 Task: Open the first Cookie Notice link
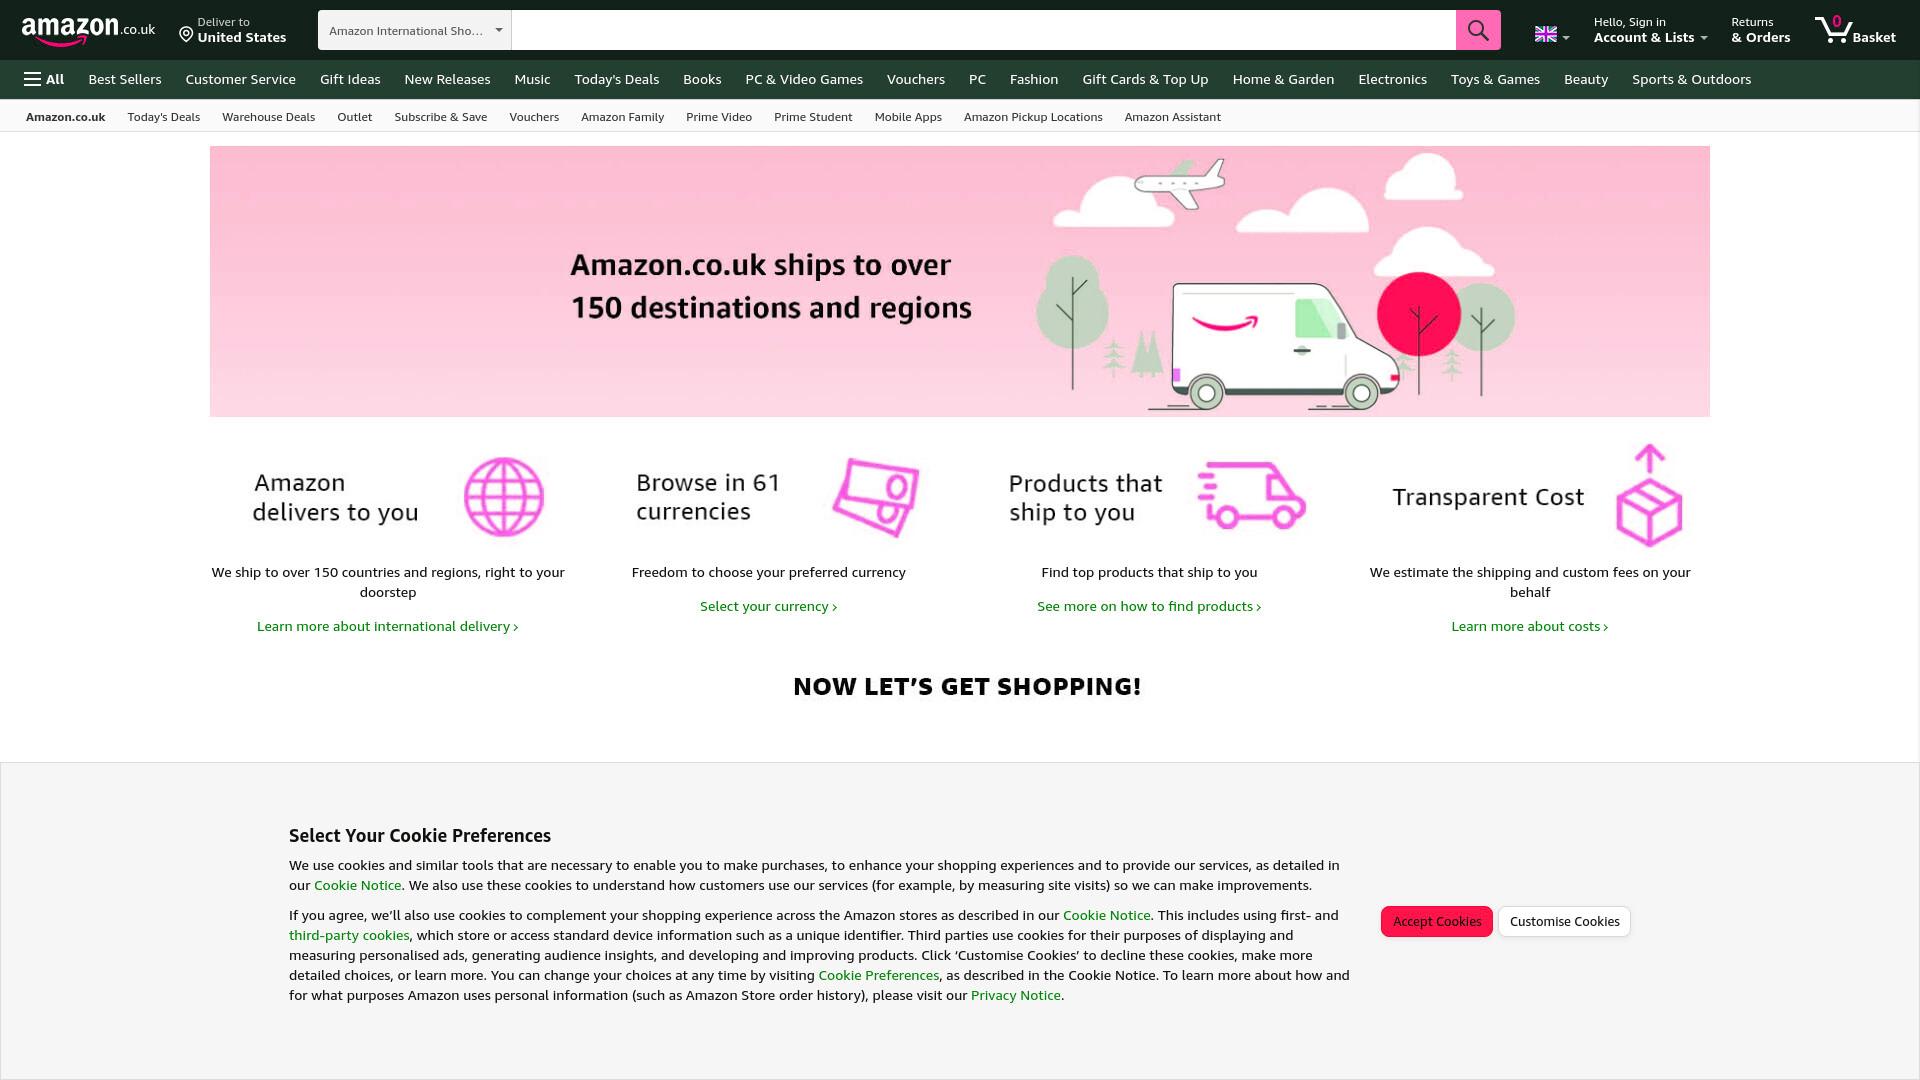(x=357, y=885)
